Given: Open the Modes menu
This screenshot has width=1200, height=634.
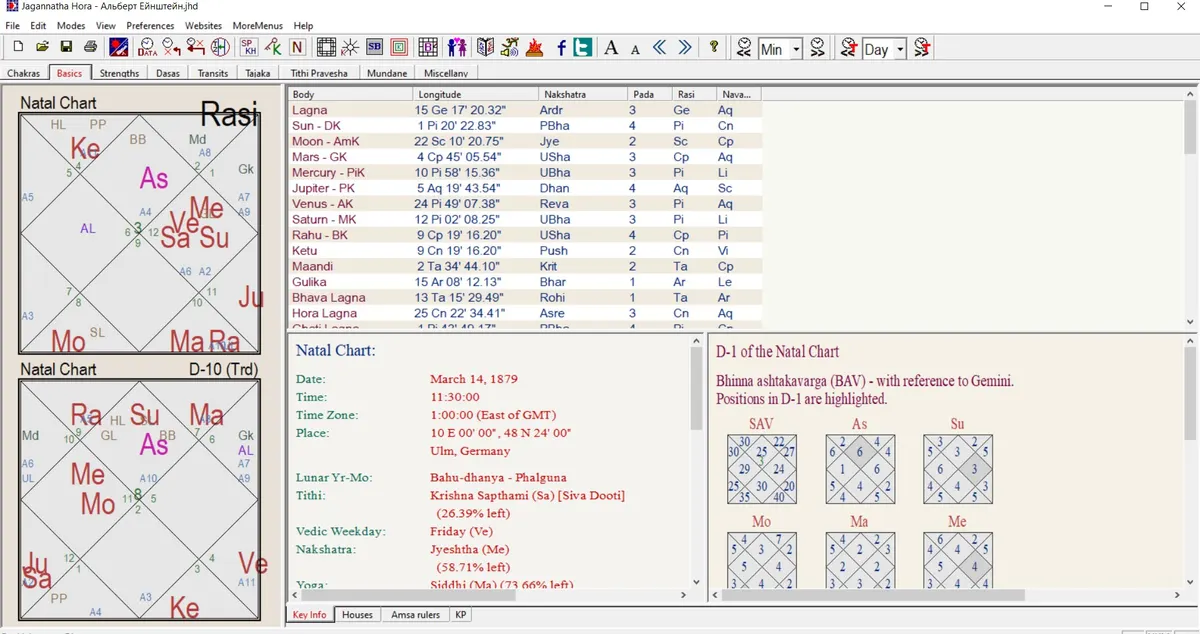Looking at the screenshot, I should 71,25.
